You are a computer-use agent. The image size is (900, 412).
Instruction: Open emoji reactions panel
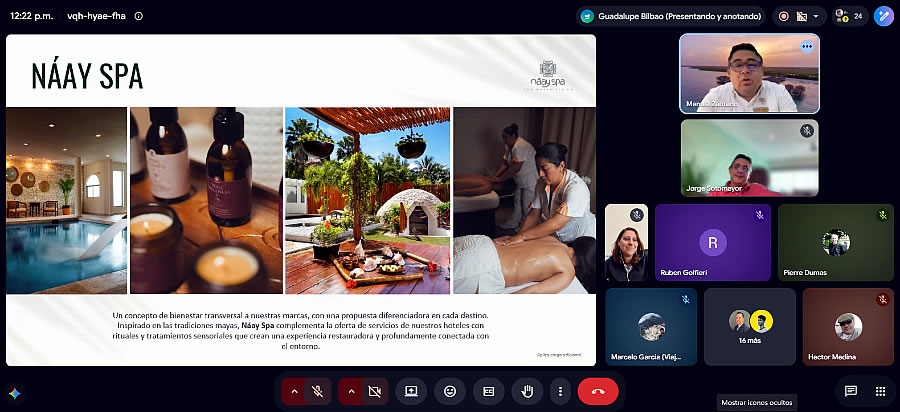[x=450, y=391]
